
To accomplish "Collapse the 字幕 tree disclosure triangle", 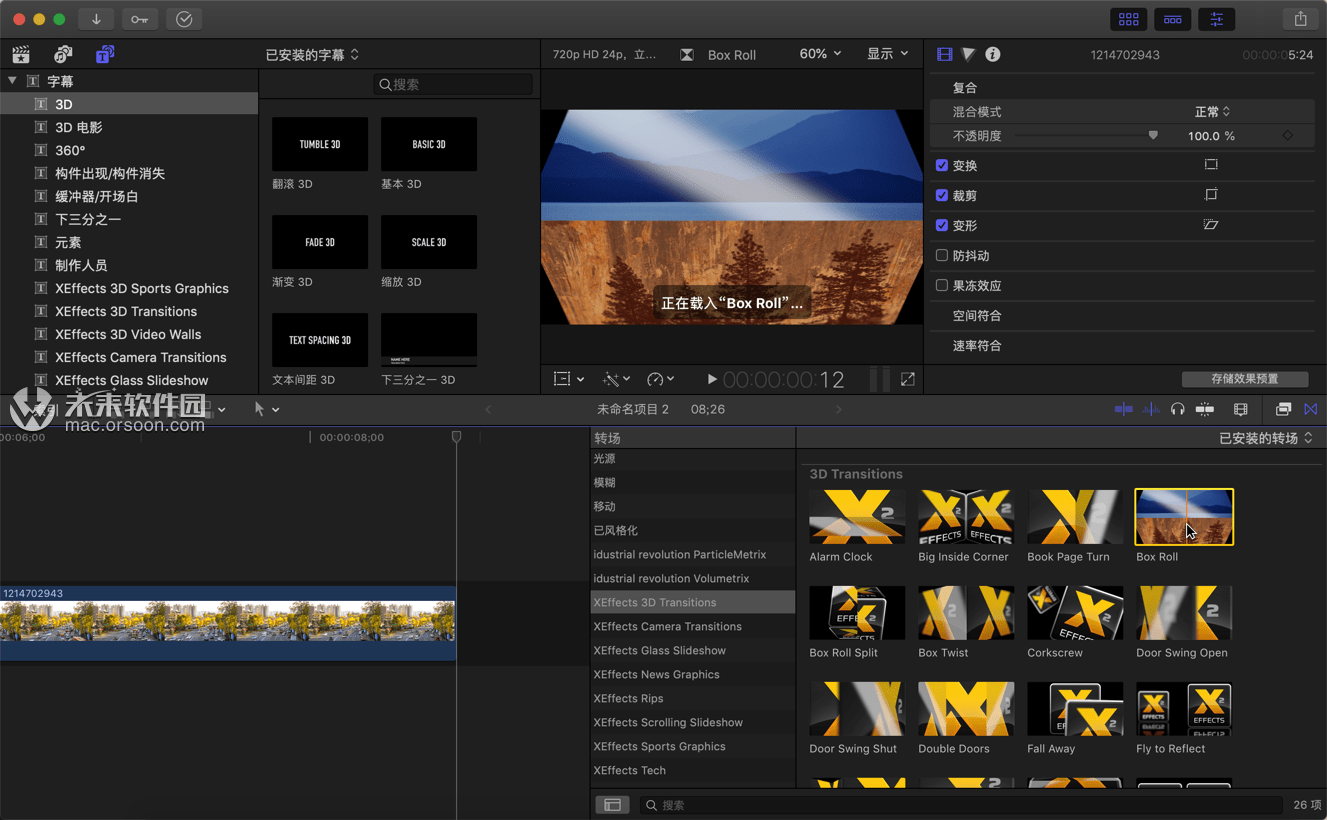I will pos(13,81).
